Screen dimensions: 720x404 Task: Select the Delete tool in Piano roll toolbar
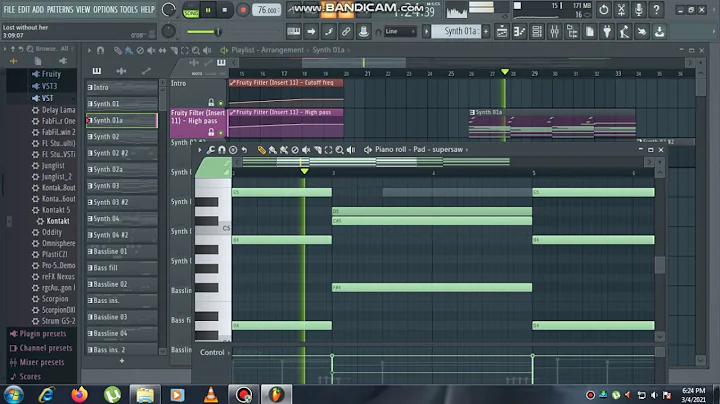click(295, 150)
